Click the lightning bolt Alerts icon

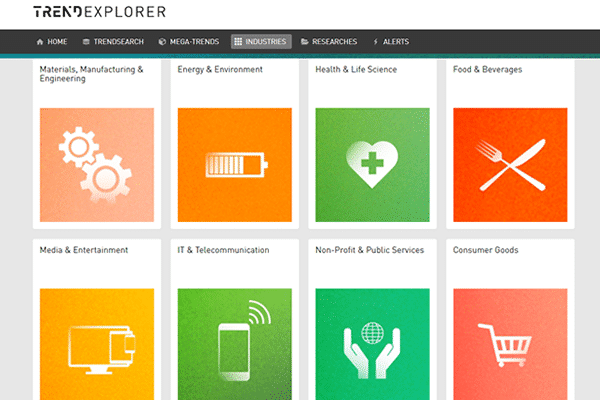(x=376, y=42)
